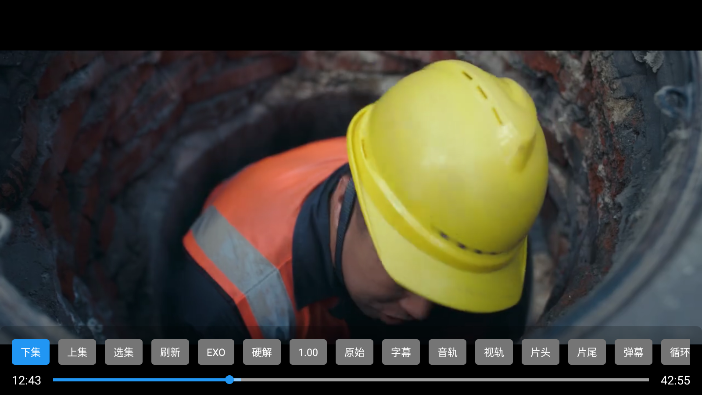Switch player engine with EXO button
The image size is (702, 395).
tap(216, 352)
